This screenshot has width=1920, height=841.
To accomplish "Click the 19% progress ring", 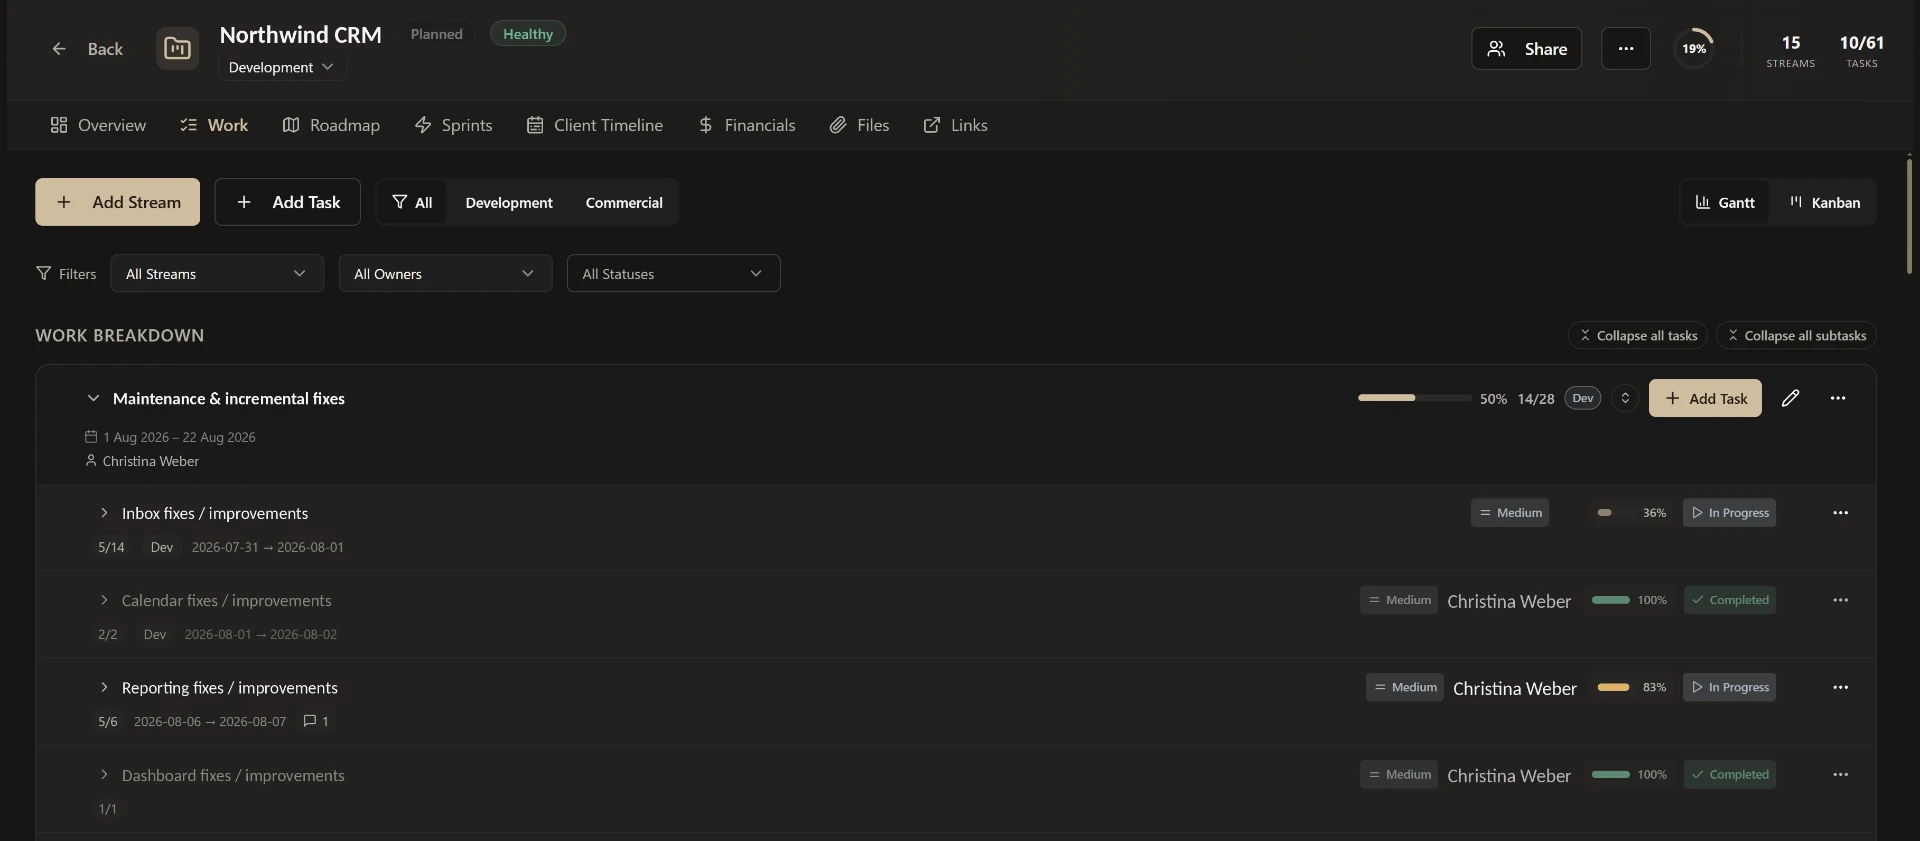I will tap(1694, 49).
